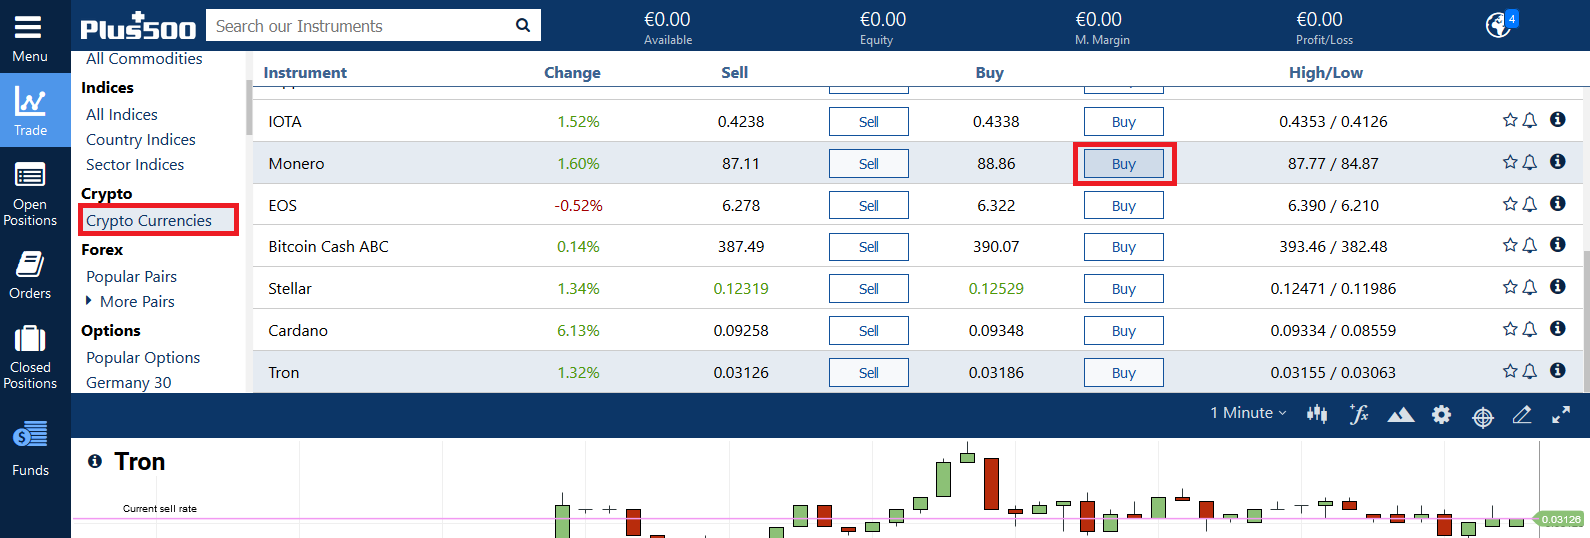Expand the More Pairs forex group
1590x538 pixels.
[x=130, y=301]
